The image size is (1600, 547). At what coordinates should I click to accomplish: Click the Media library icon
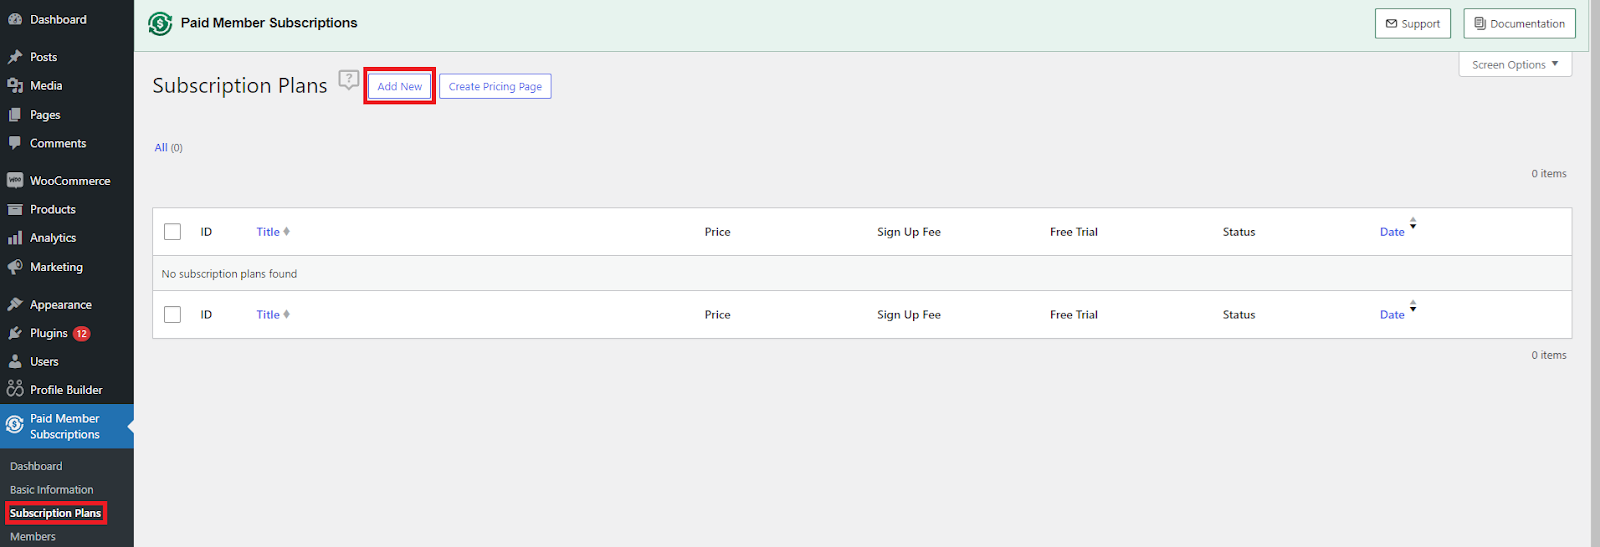(x=15, y=86)
